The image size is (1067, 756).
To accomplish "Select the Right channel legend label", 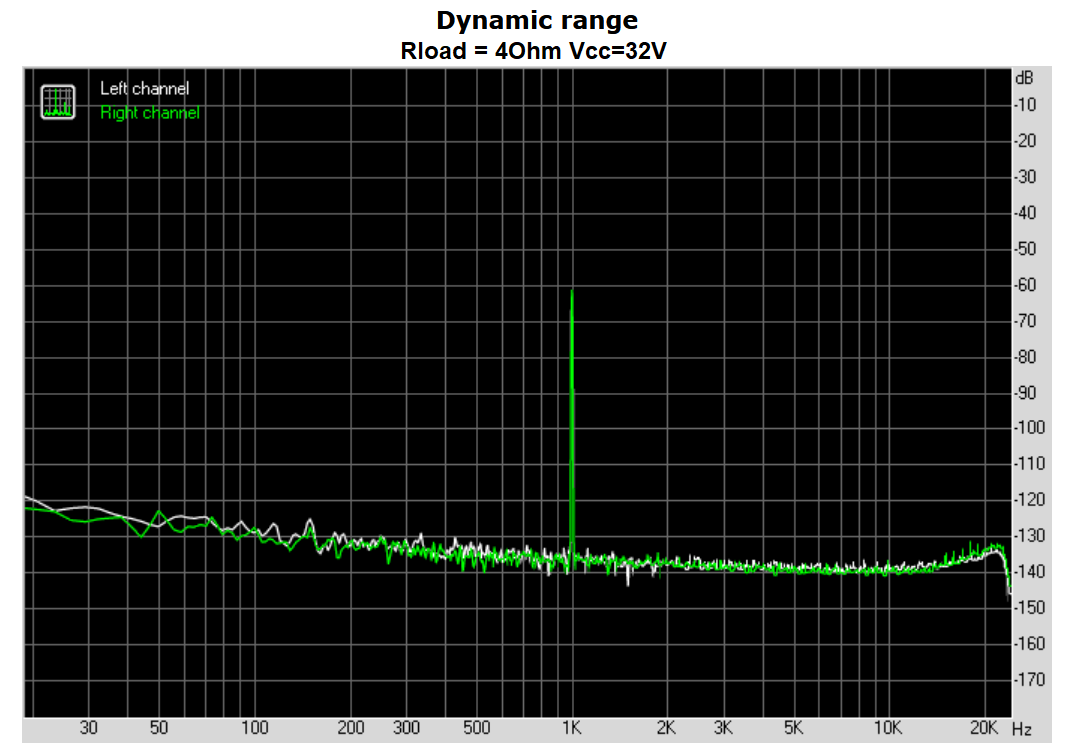I will pos(150,113).
